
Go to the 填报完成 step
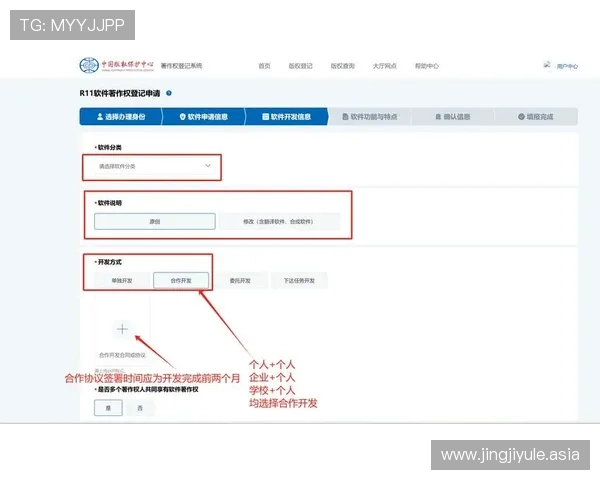click(536, 117)
